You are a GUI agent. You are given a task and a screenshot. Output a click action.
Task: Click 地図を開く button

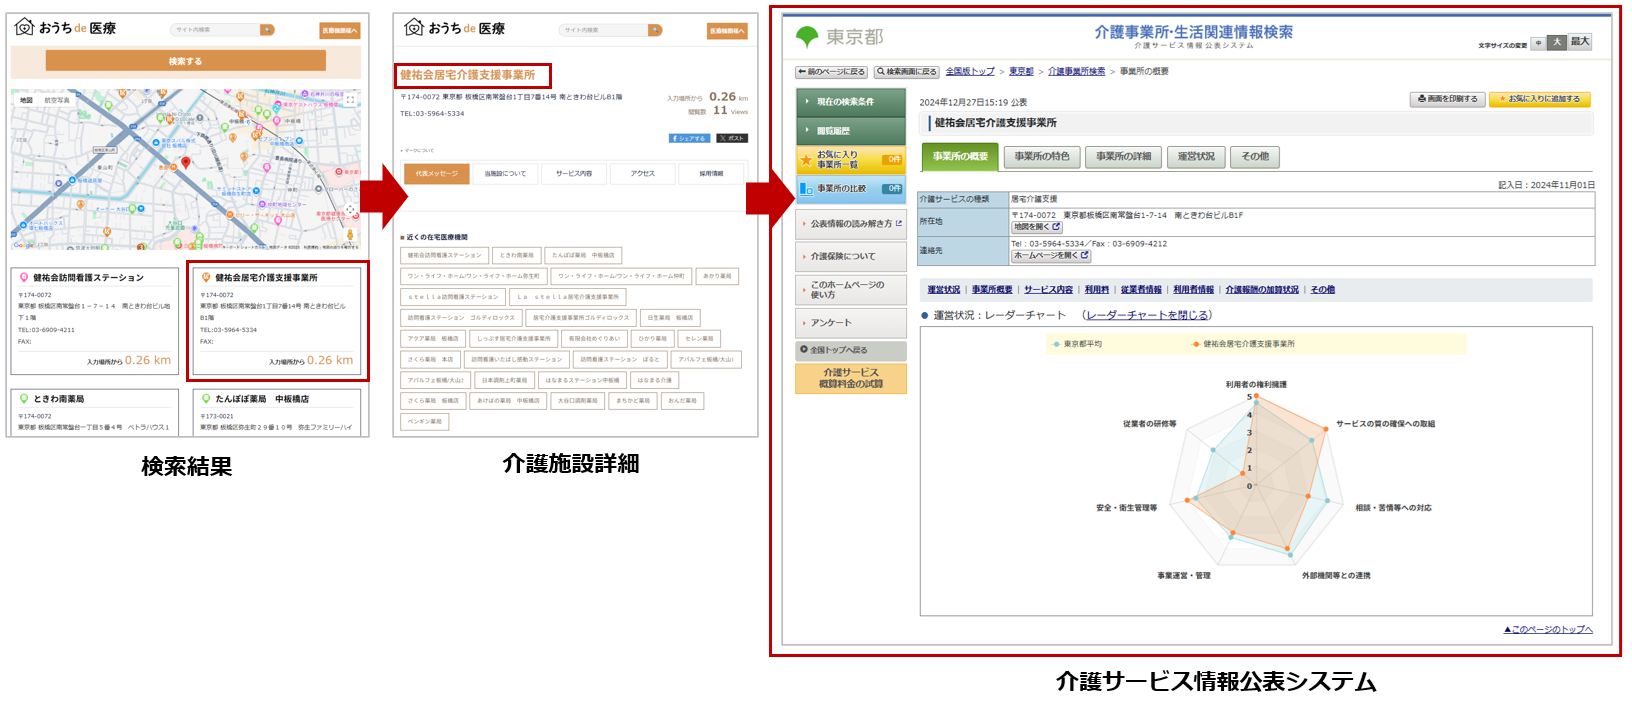tap(1037, 227)
